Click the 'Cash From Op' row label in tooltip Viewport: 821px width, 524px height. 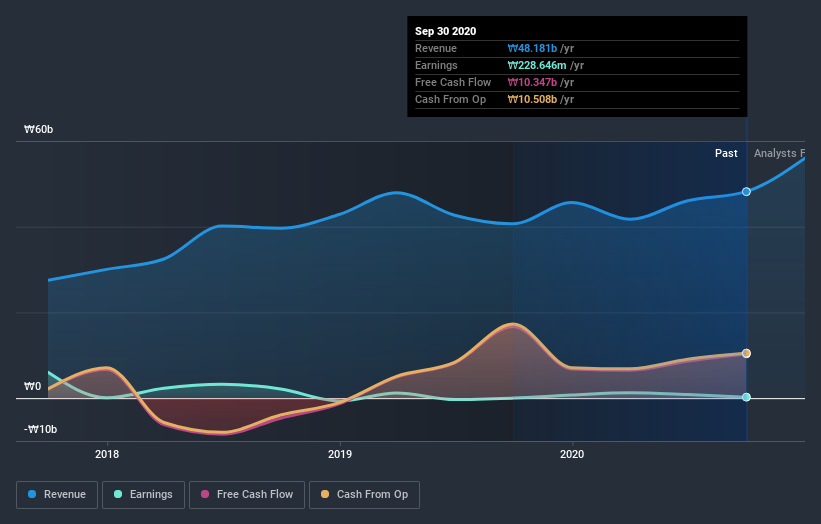pos(450,99)
